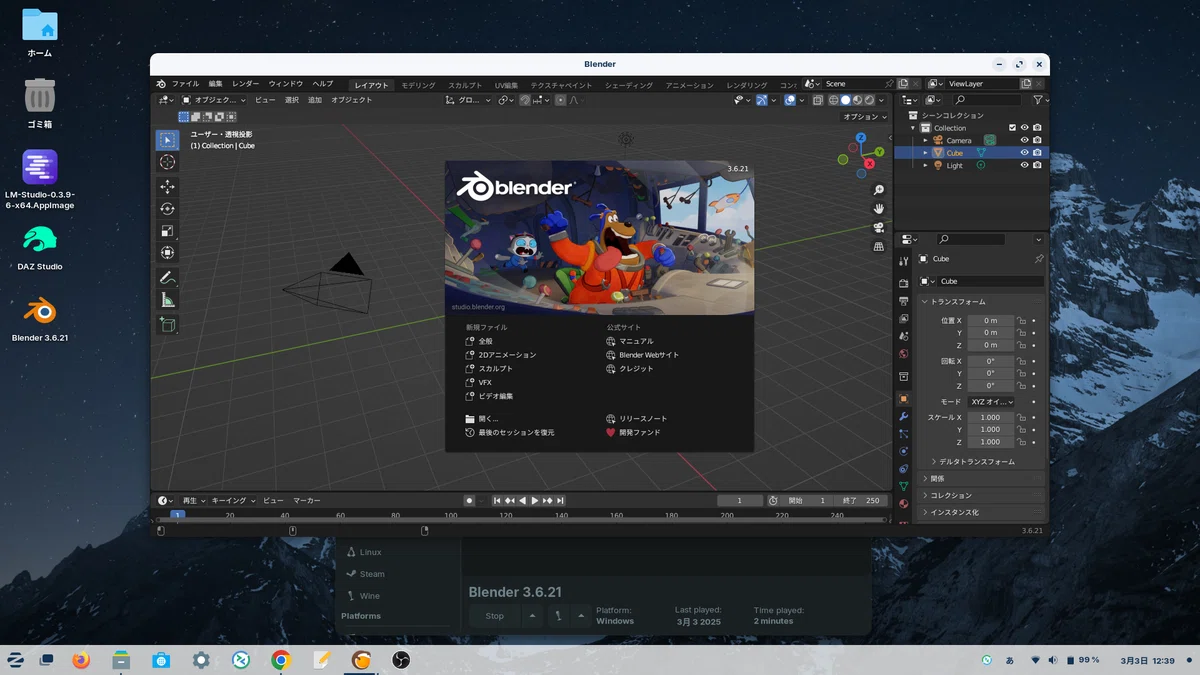The width and height of the screenshot is (1200, 675).
Task: Toggle Location X lock icon
Action: (x=1021, y=320)
